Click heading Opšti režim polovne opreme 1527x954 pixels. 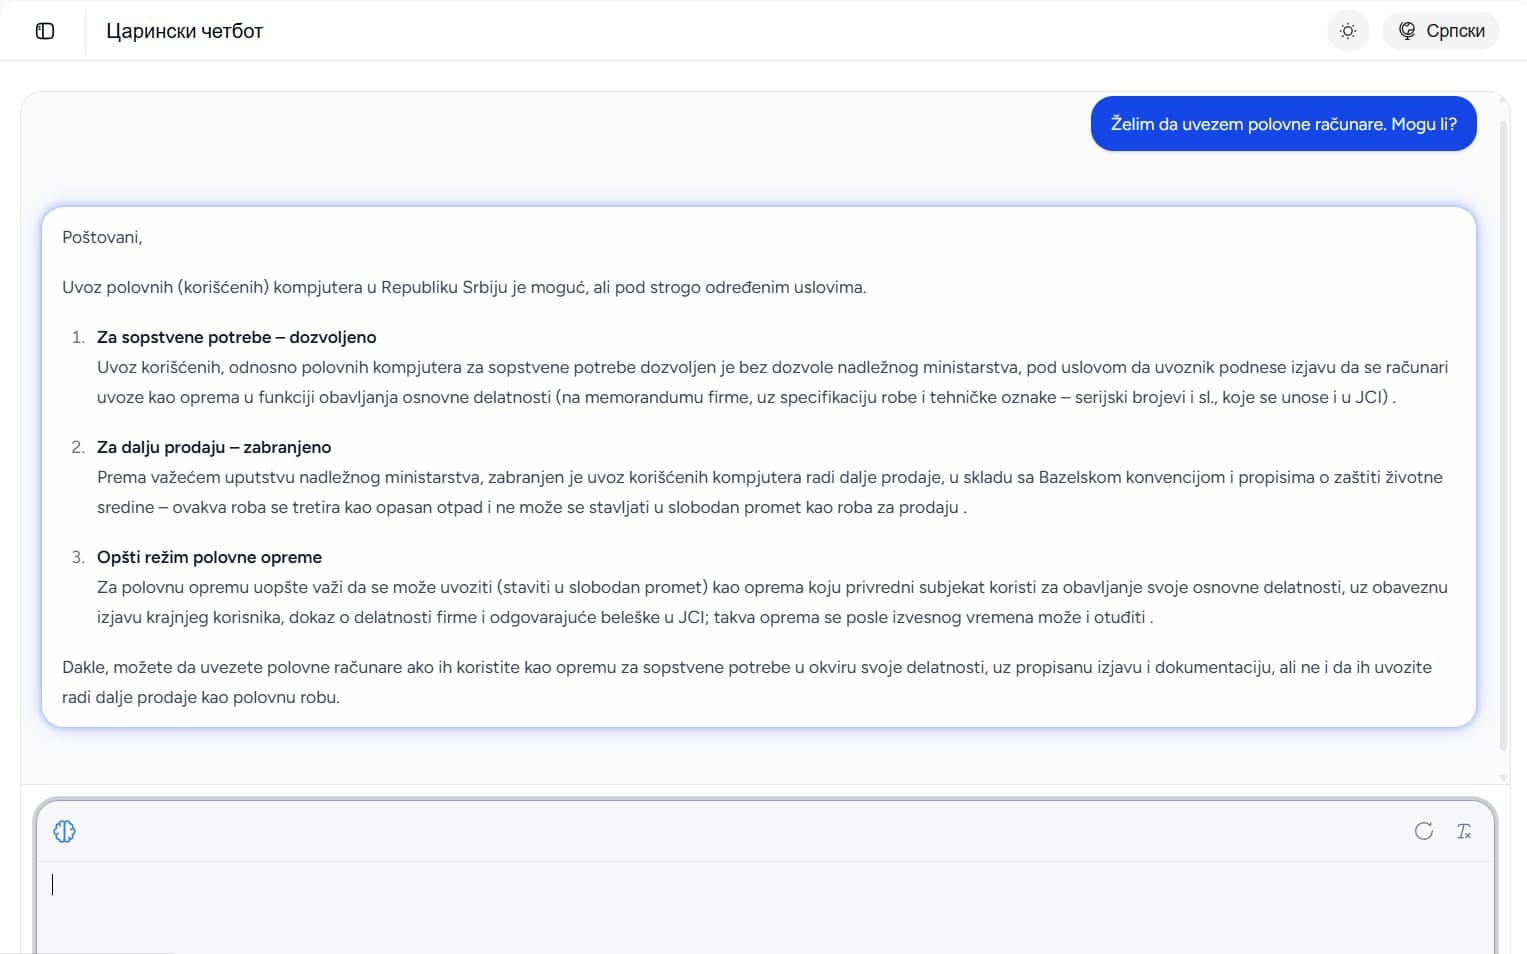coord(209,557)
